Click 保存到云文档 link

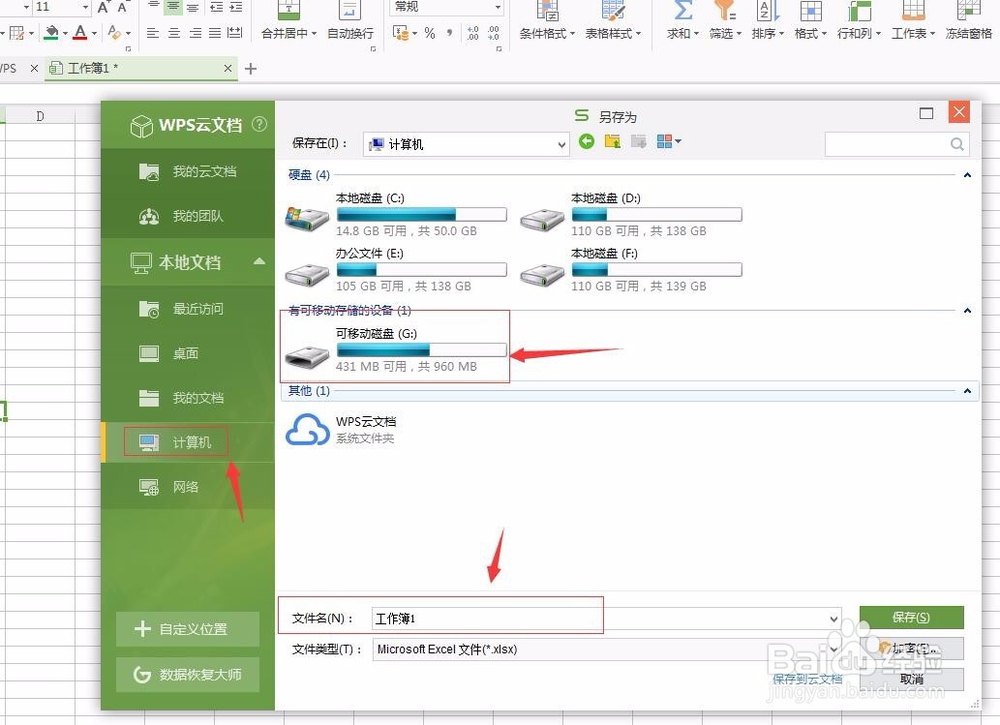point(807,679)
